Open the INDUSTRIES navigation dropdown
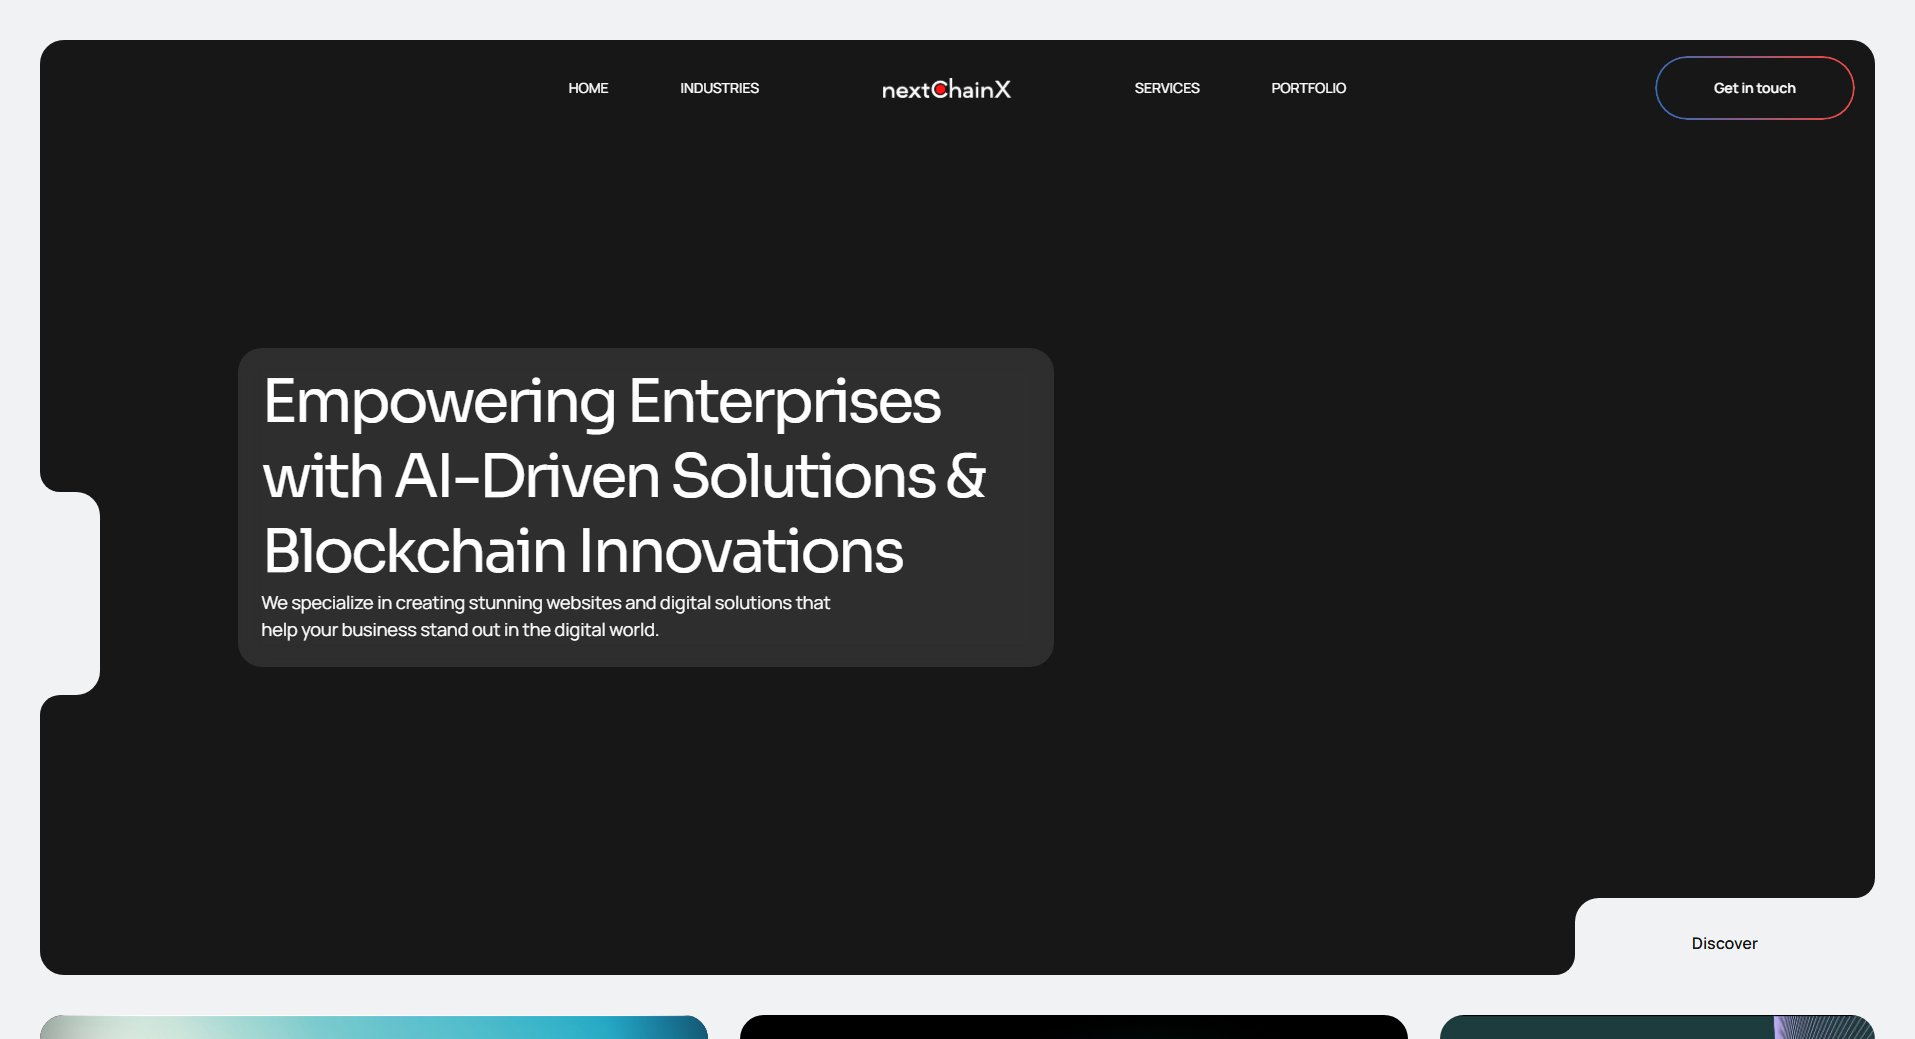1915x1039 pixels. pyautogui.click(x=719, y=88)
